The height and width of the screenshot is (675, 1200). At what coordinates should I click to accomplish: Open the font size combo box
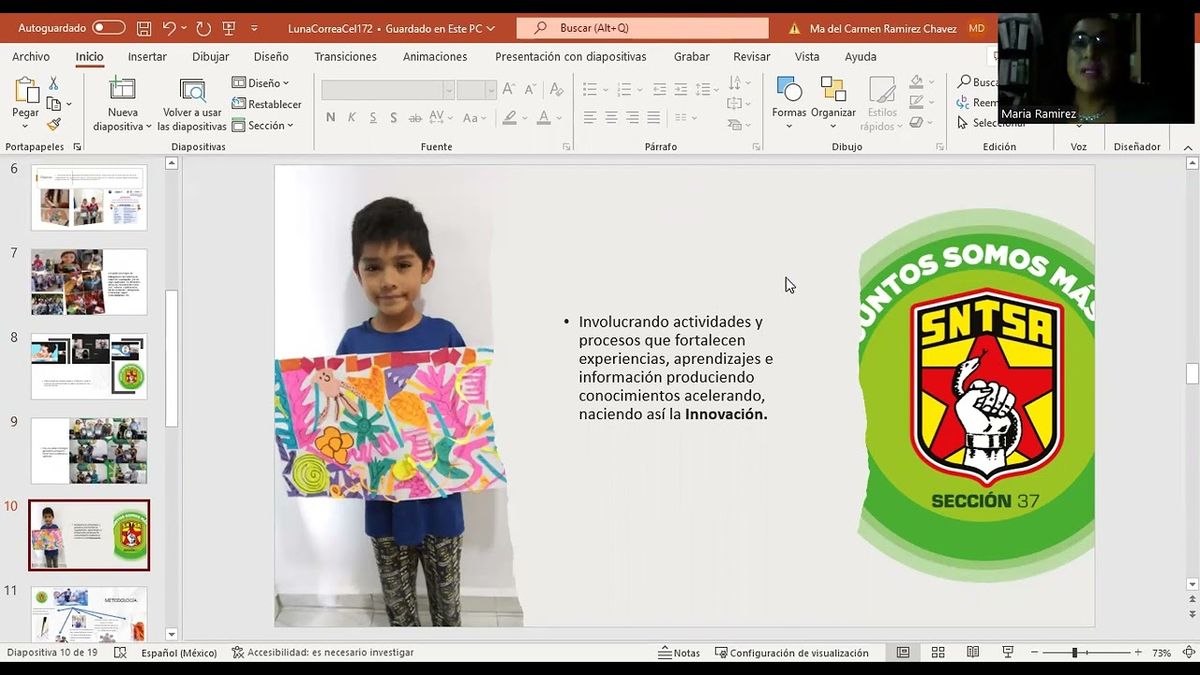[476, 90]
